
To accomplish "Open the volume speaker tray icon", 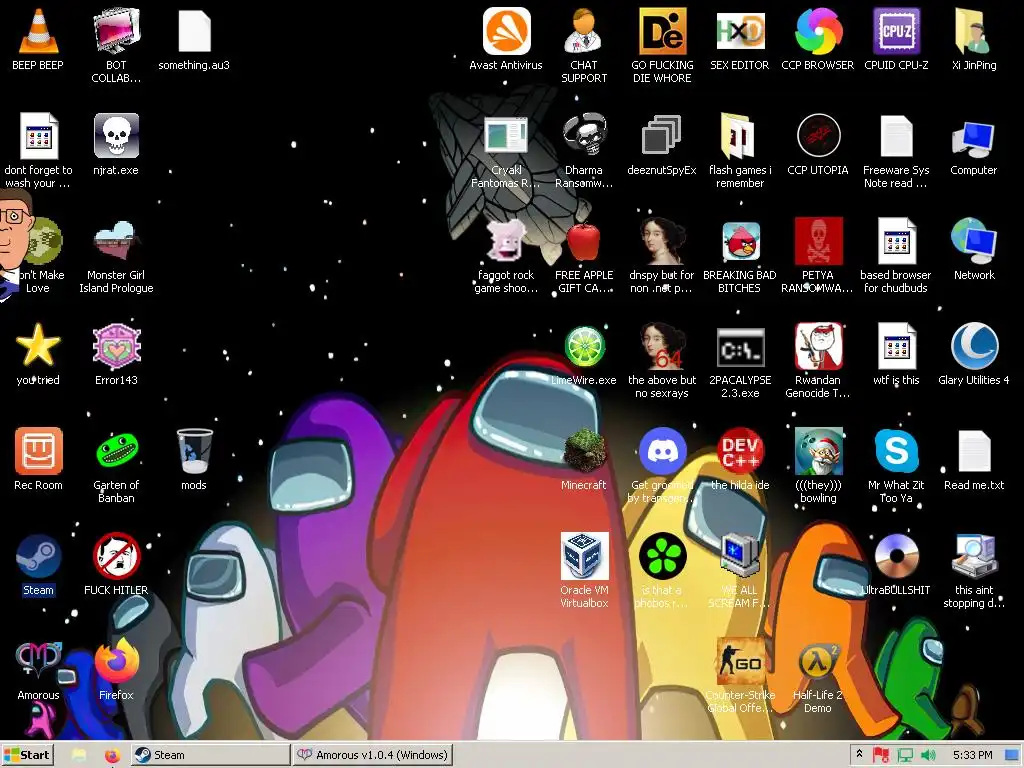I will point(928,756).
